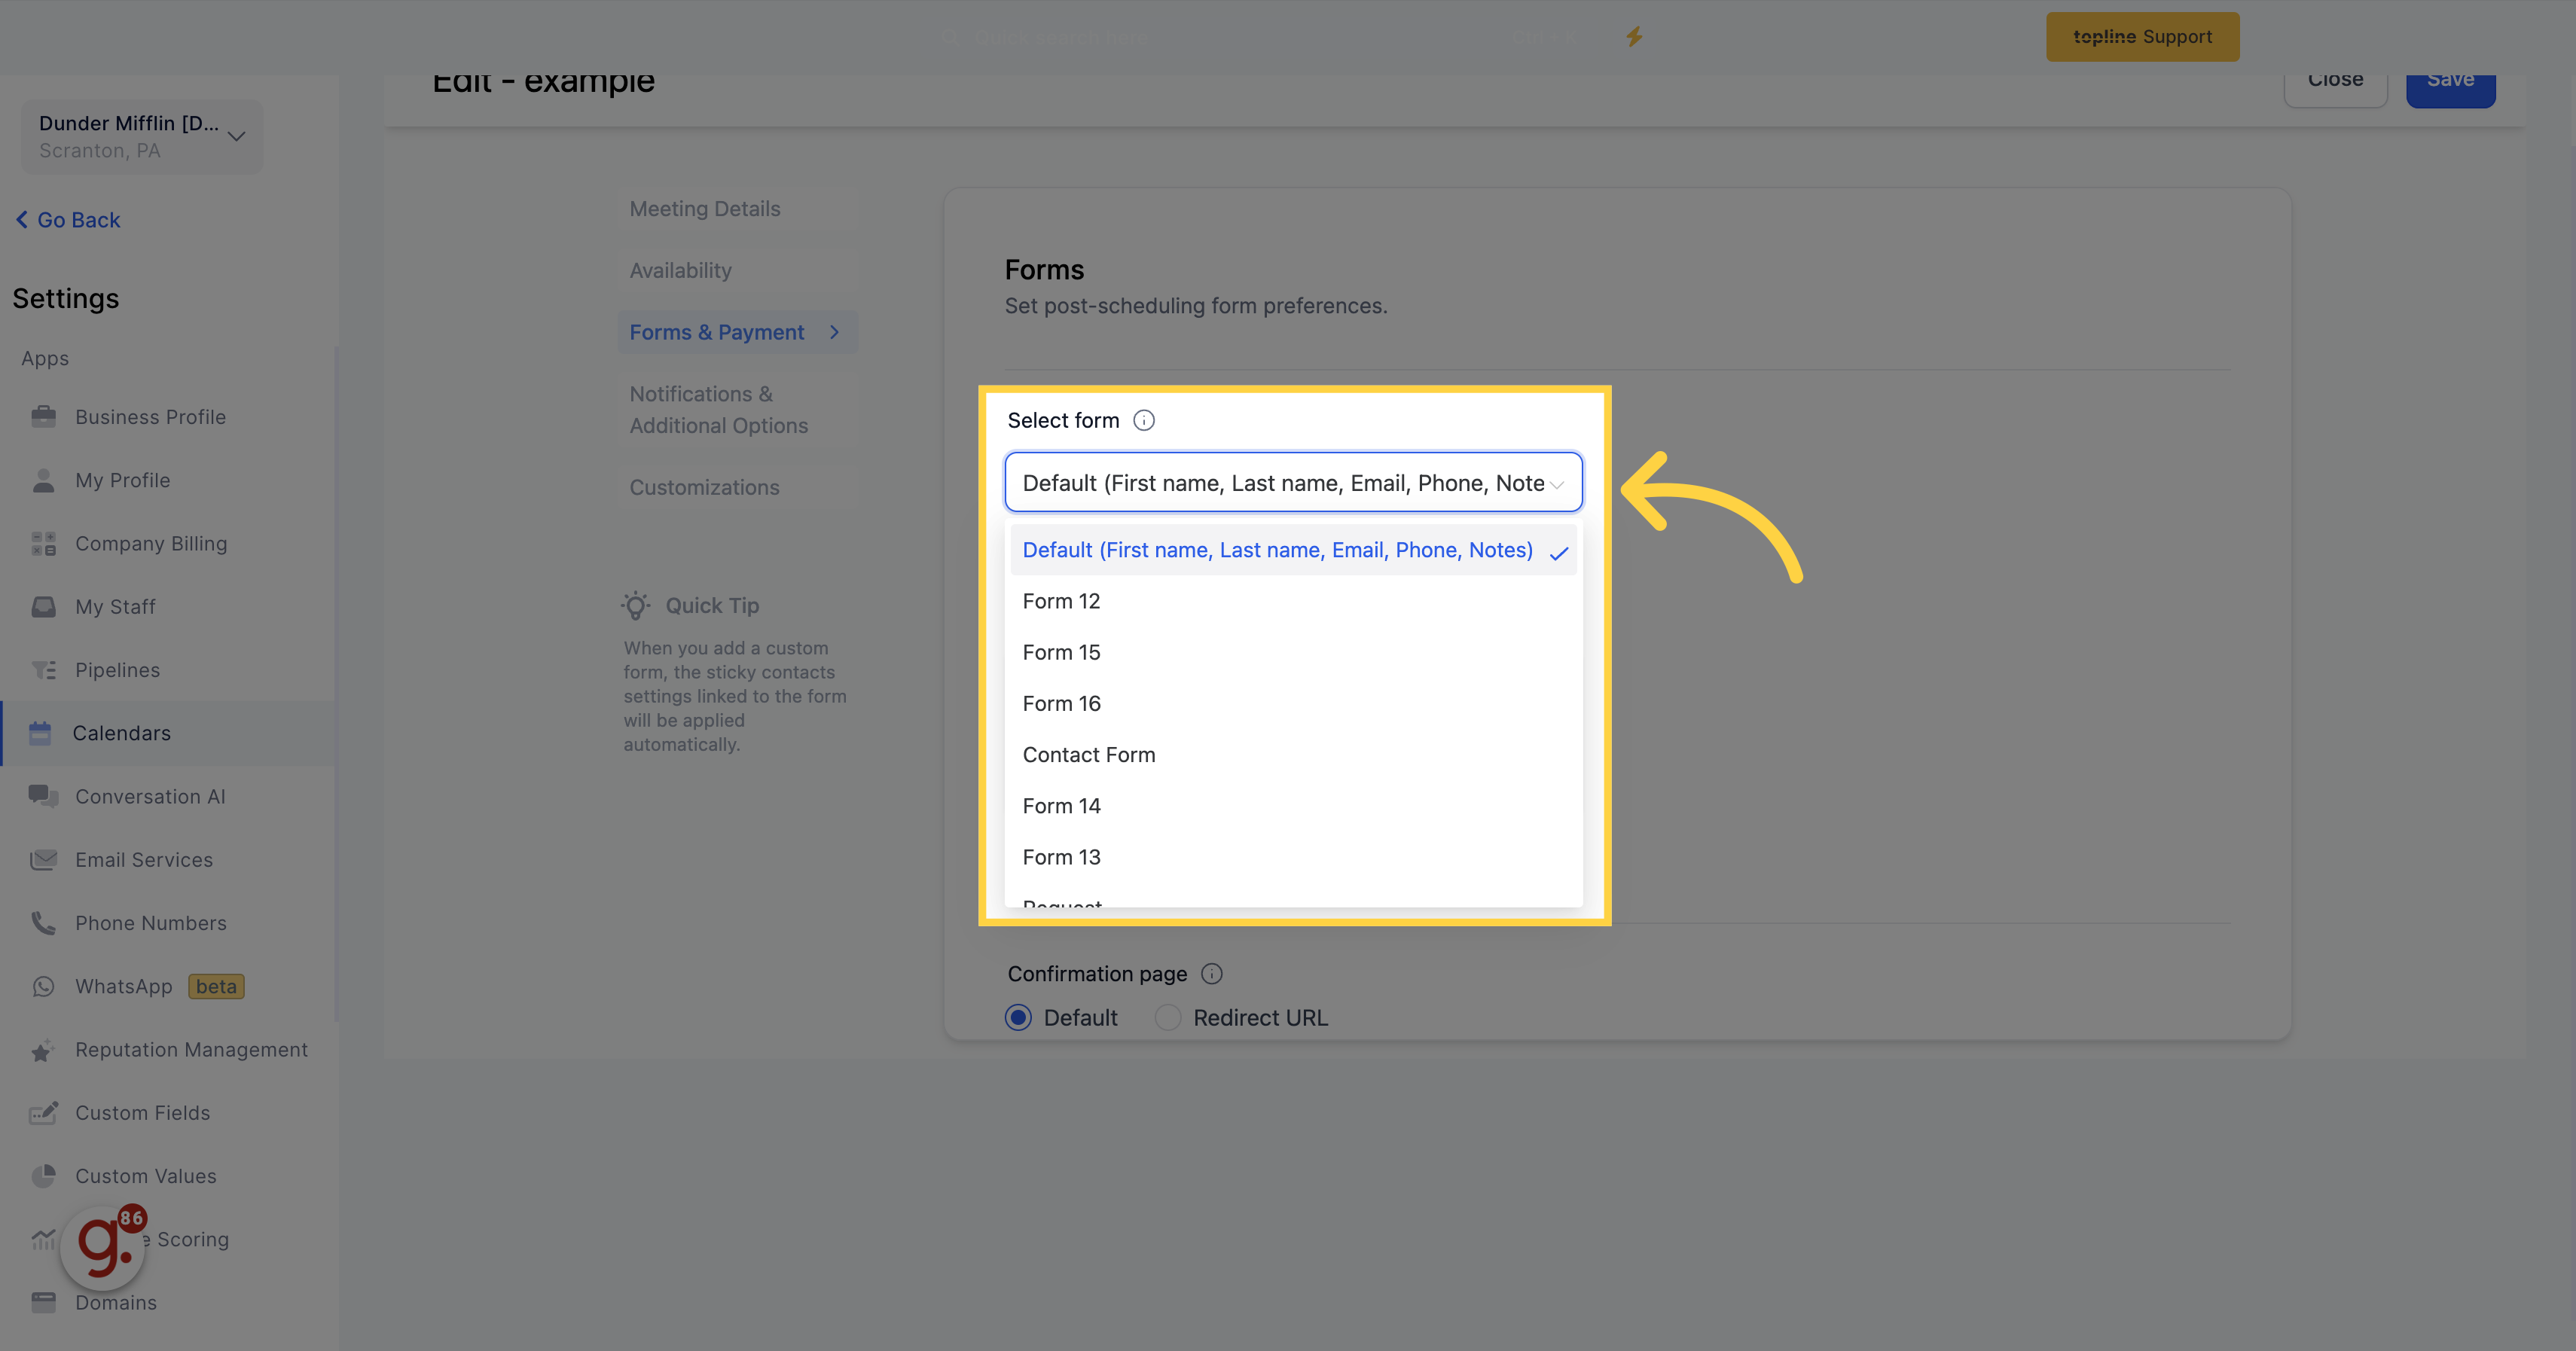The width and height of the screenshot is (2576, 1351).
Task: Click the Reputation Management star icon
Action: pos(43,1050)
